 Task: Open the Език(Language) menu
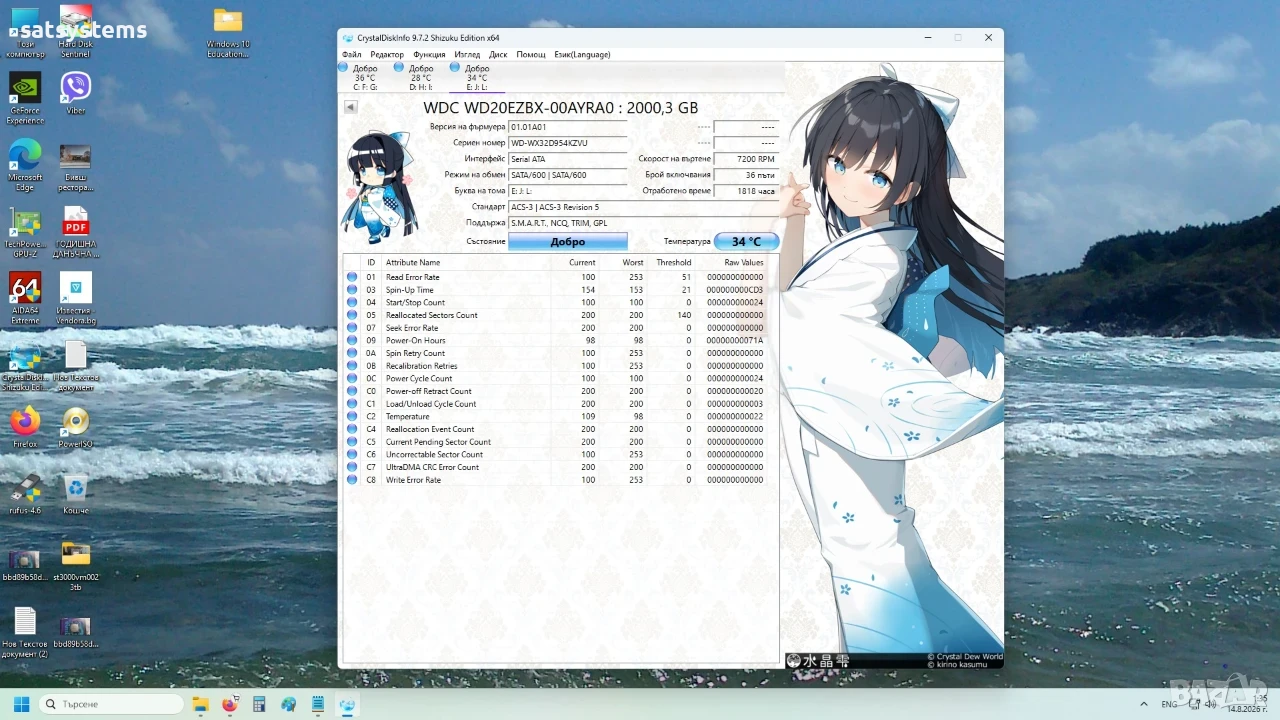coord(582,54)
